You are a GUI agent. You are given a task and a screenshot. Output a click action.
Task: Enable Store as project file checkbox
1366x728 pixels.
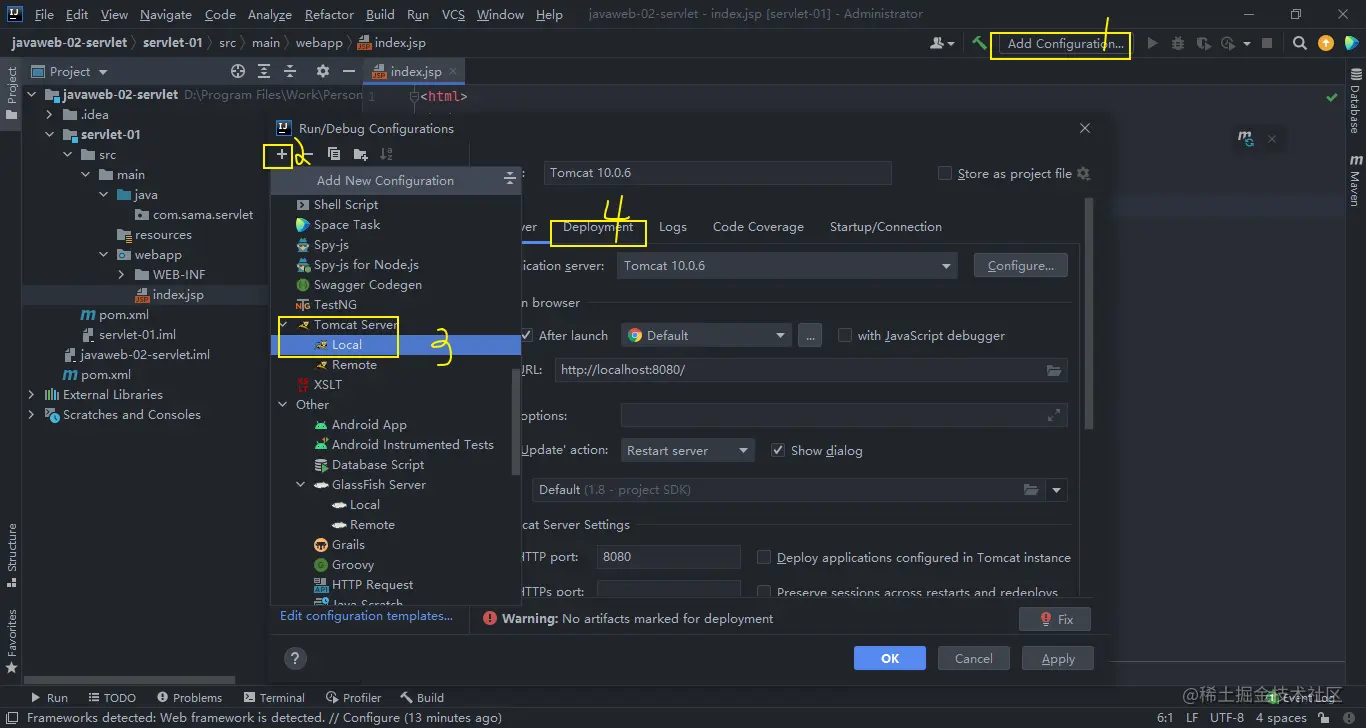(945, 173)
